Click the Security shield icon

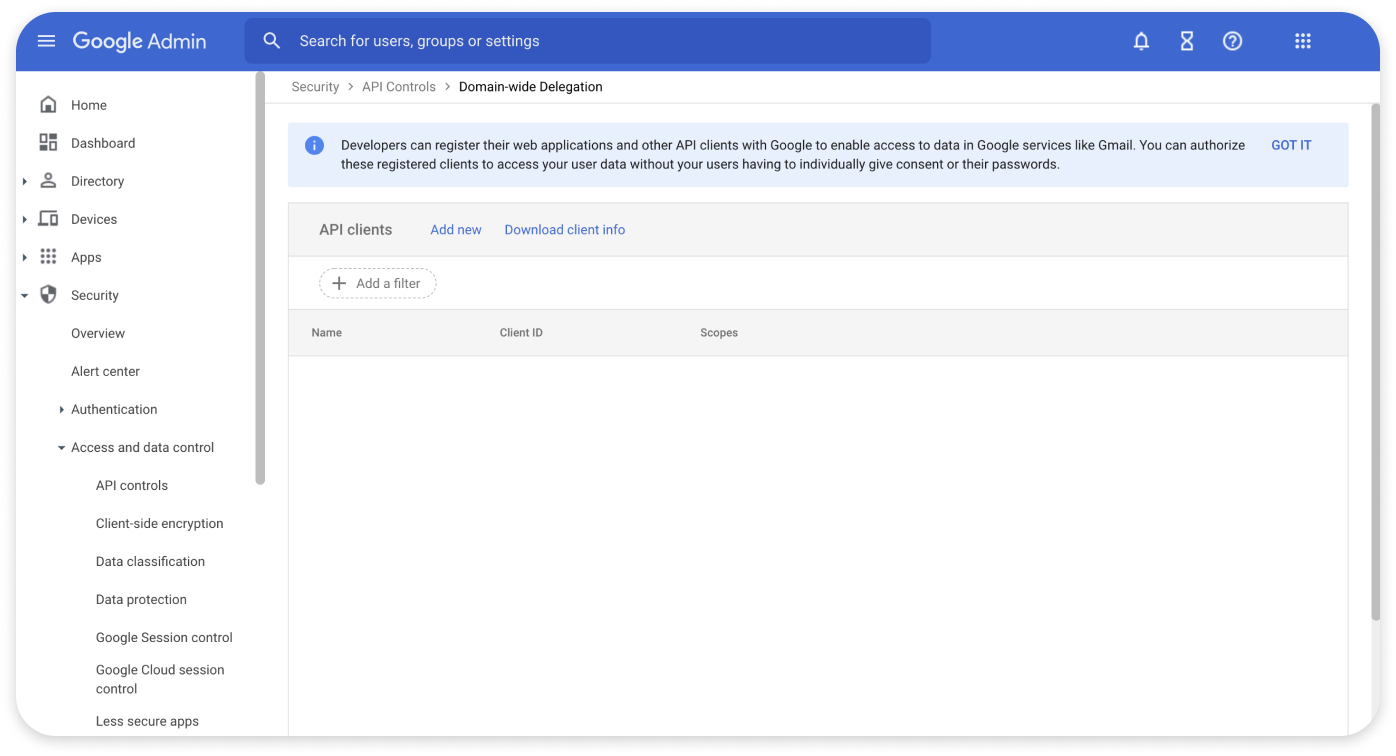click(x=48, y=295)
